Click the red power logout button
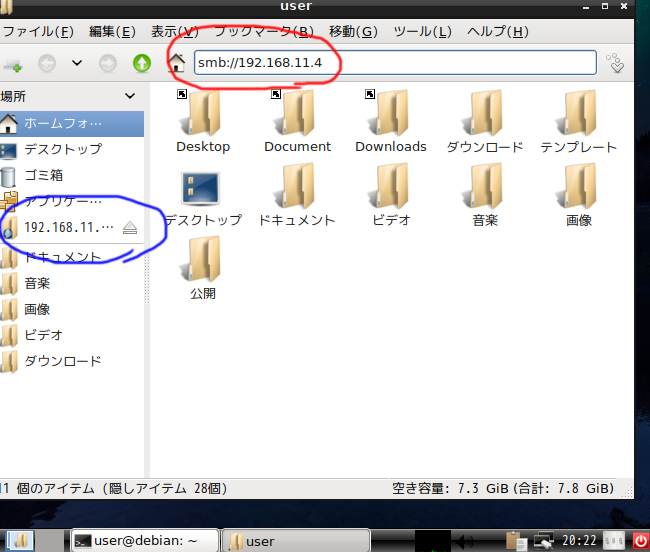Image resolution: width=650 pixels, height=552 pixels. (x=641, y=541)
